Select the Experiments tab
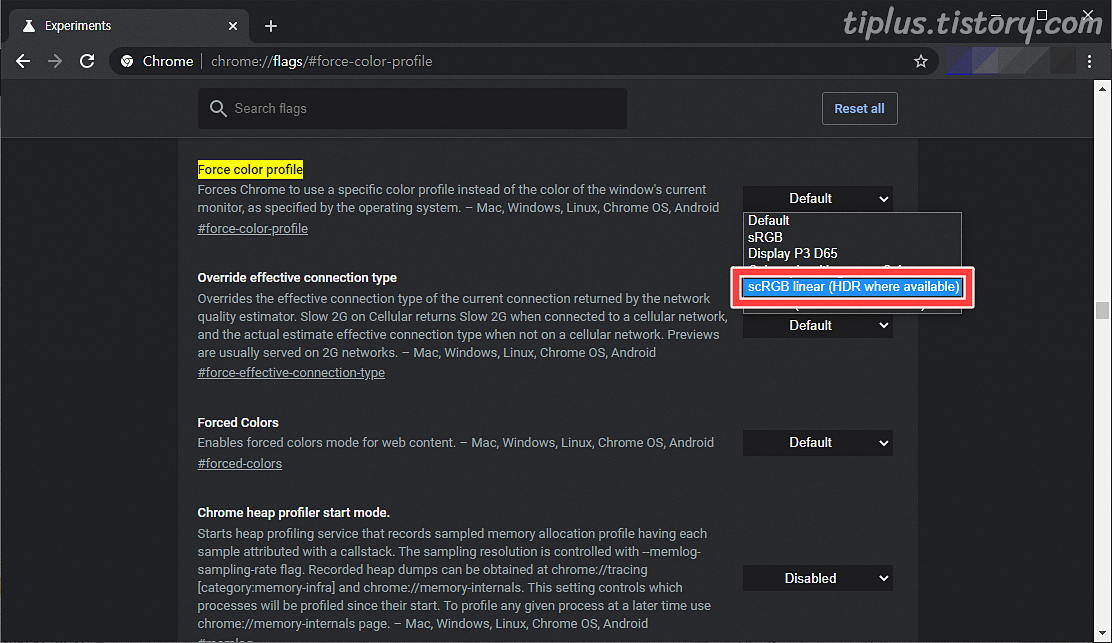1112x643 pixels. pos(129,26)
